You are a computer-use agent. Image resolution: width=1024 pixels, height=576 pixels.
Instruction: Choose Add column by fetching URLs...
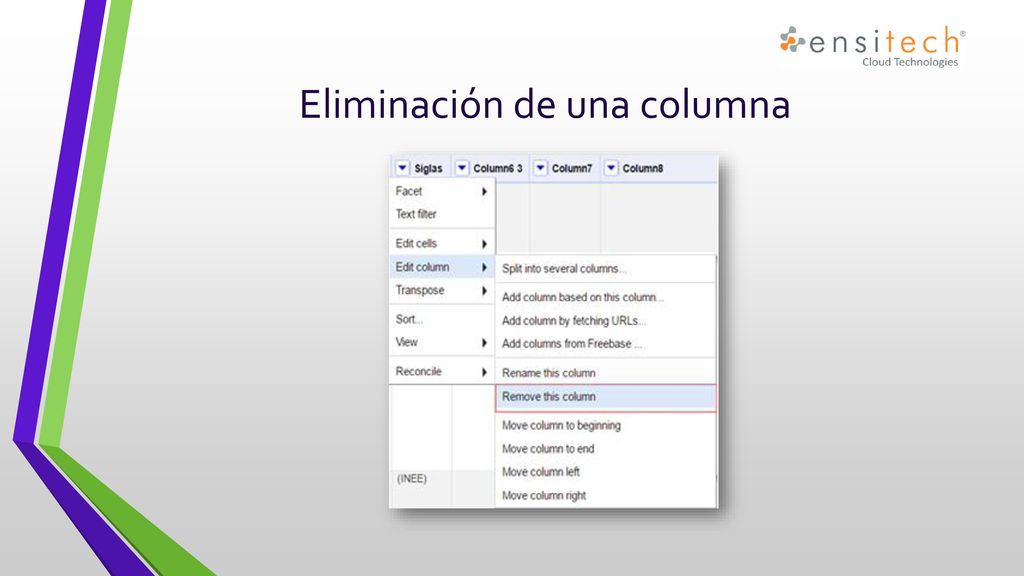click(x=605, y=321)
